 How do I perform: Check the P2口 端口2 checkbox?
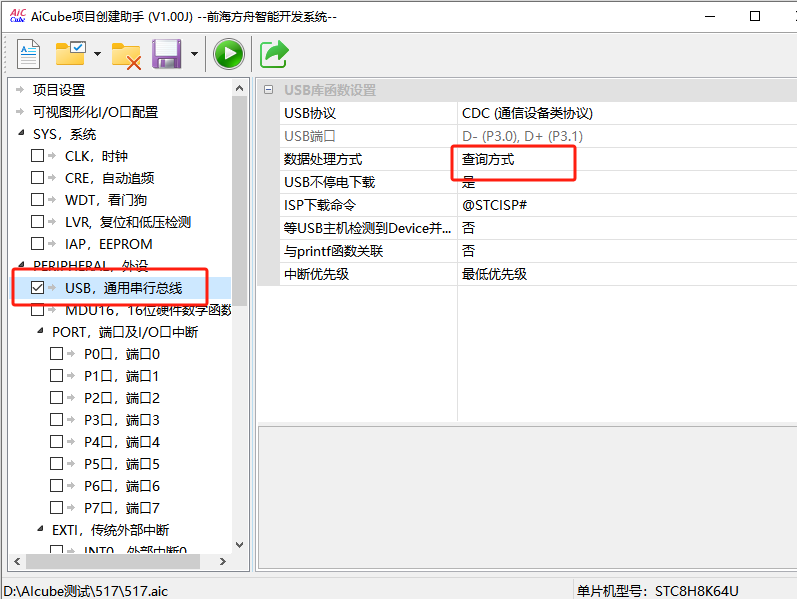(56, 398)
